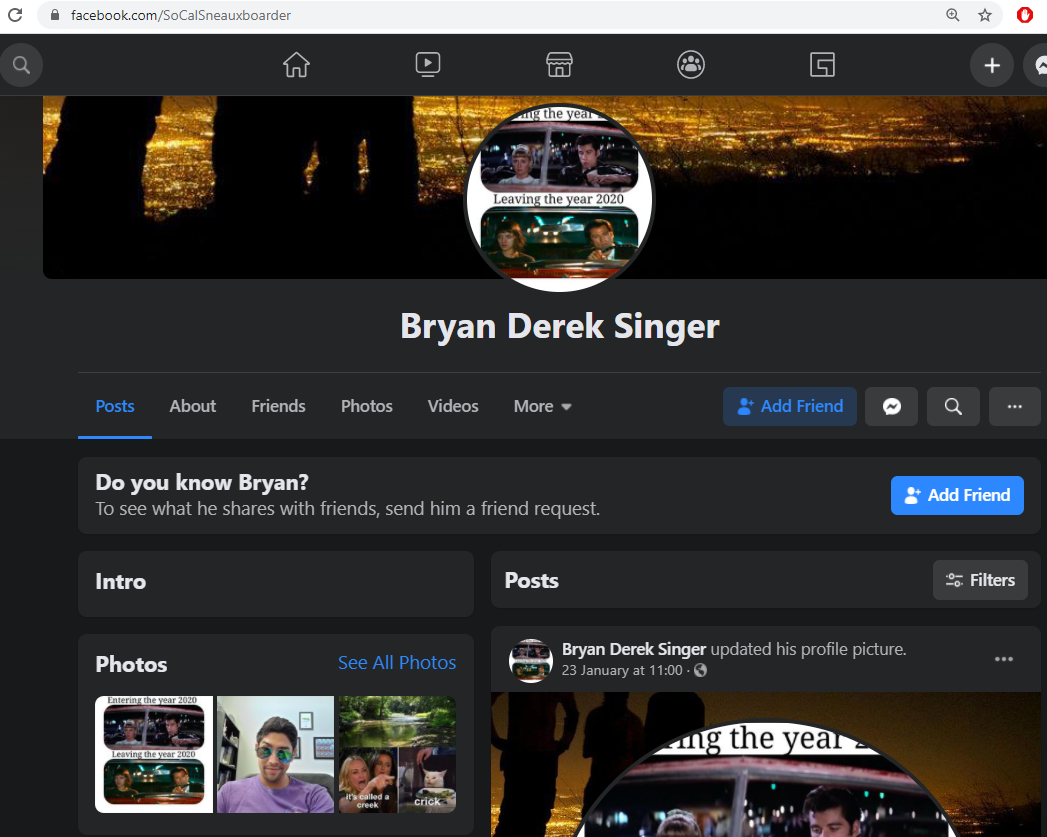Open the Gaming icon in top bar
1047x837 pixels.
click(x=823, y=65)
